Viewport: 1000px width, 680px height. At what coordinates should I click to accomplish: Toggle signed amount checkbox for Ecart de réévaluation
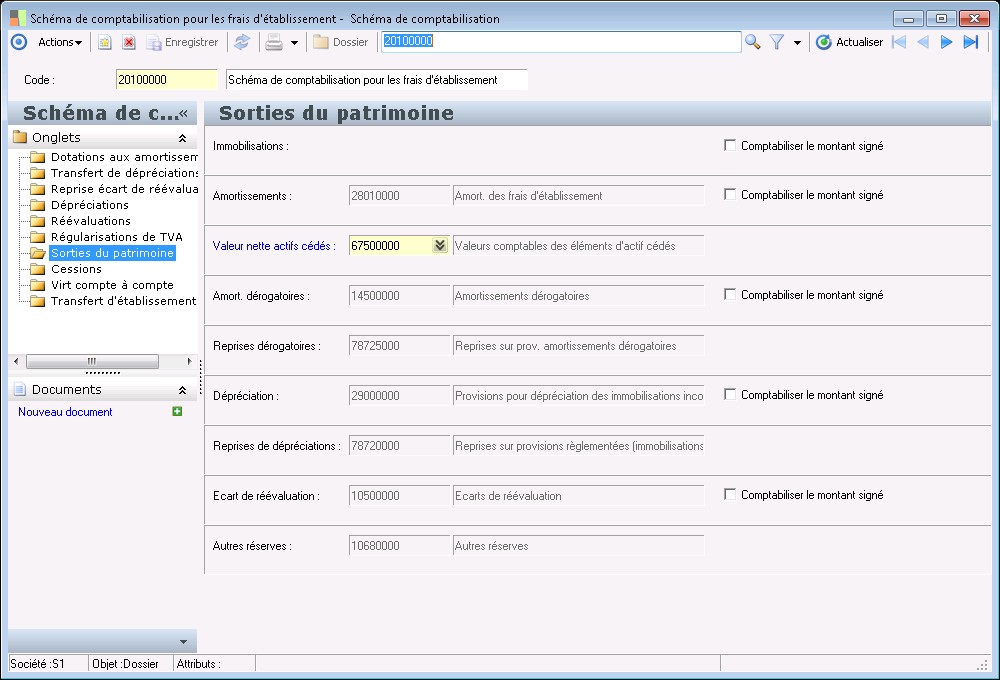coord(730,494)
